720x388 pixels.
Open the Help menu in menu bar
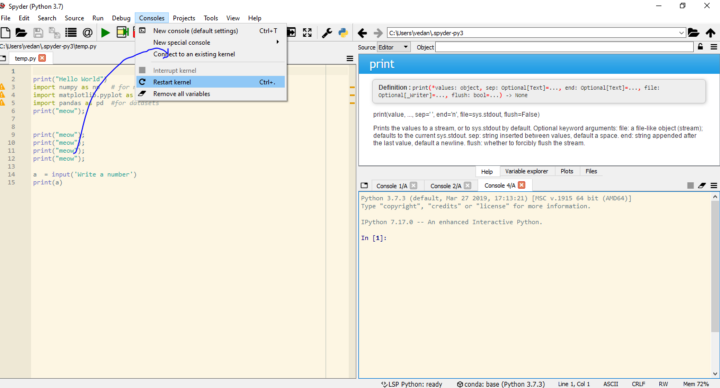tap(255, 18)
